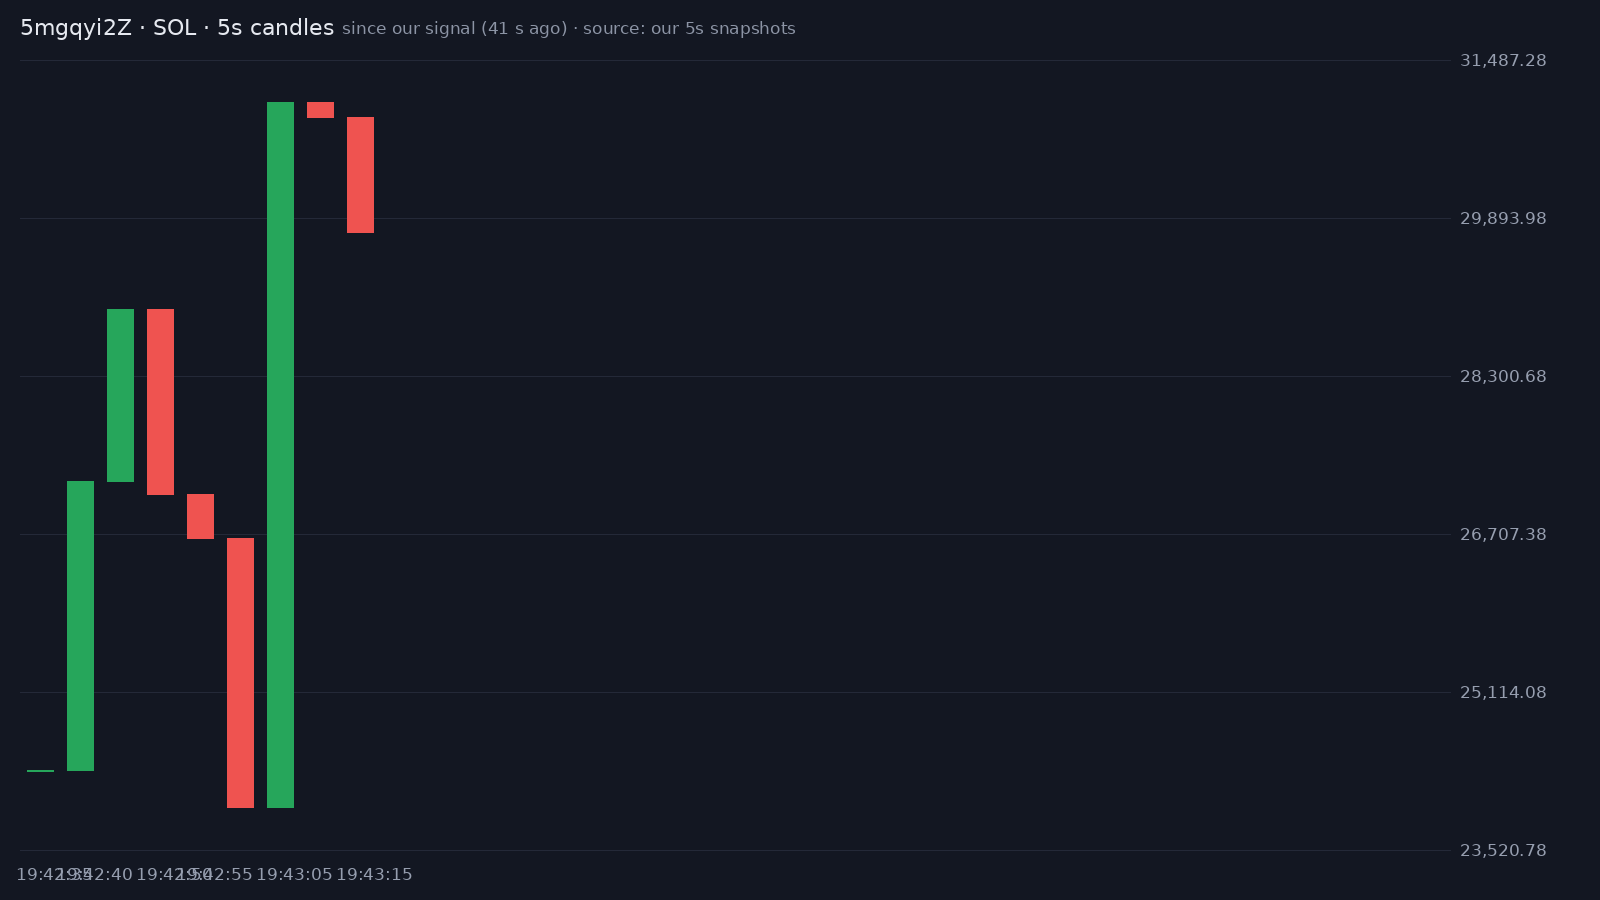The width and height of the screenshot is (1600, 900).
Task: Click the 5mgqyi2Z token name in the title
Action: (x=76, y=28)
